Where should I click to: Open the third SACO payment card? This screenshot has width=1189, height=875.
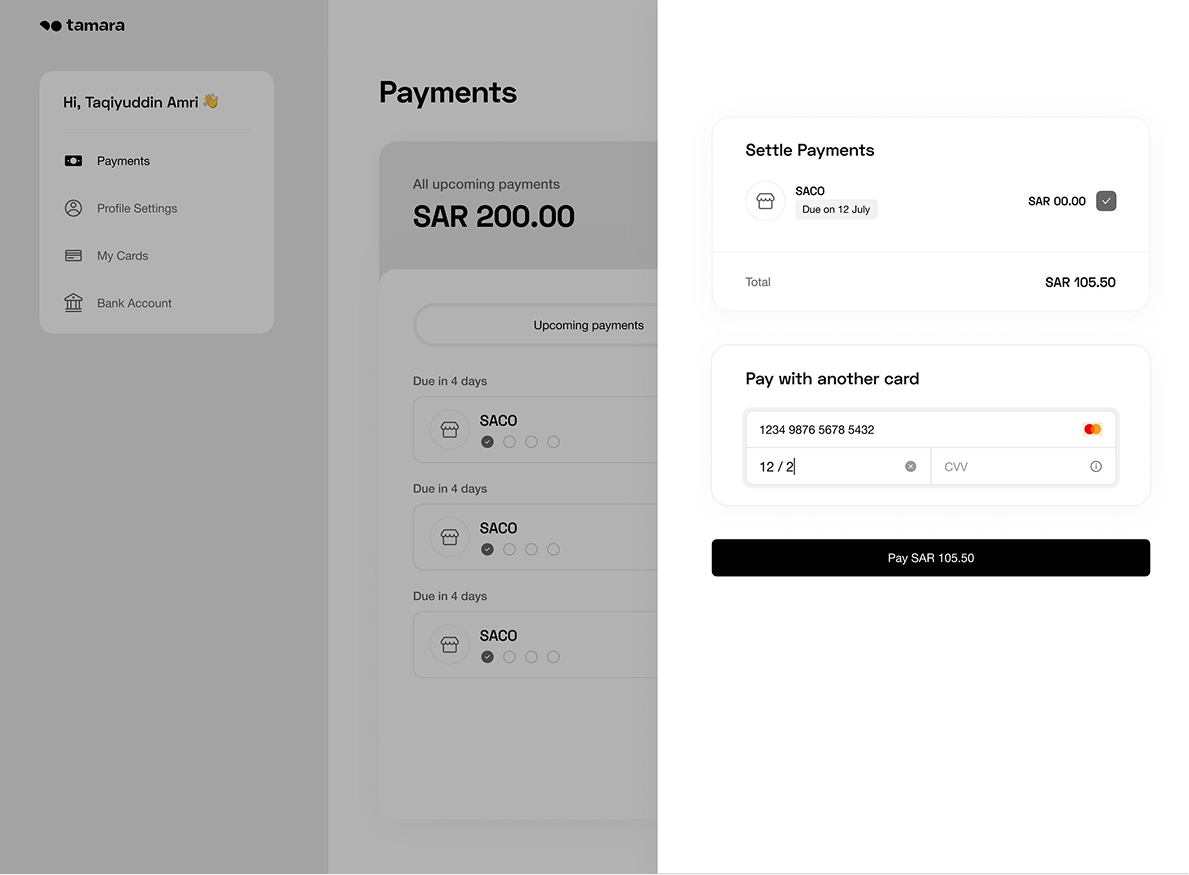tap(535, 644)
